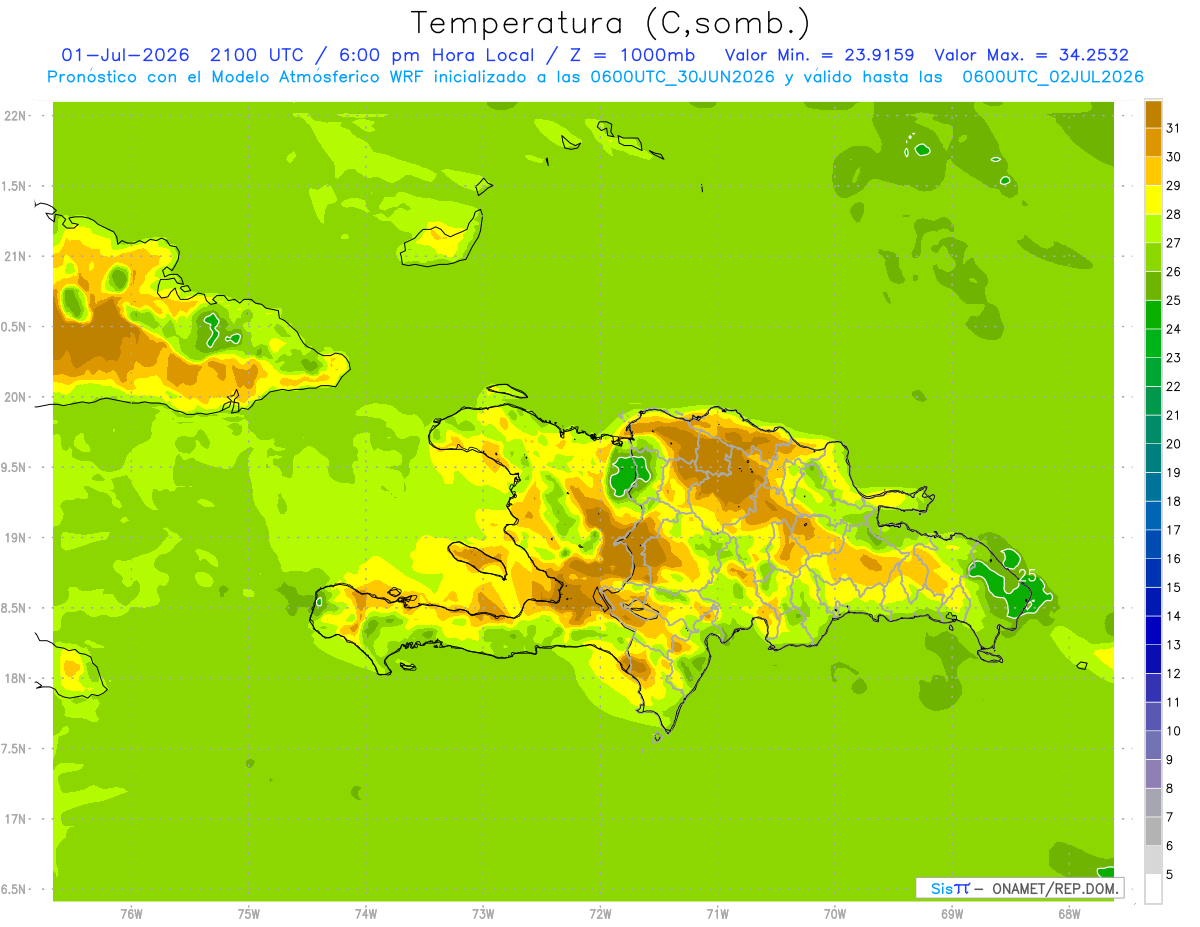The height and width of the screenshot is (927, 1200).
Task: Click the '25' color scale label
Action: 1174,301
